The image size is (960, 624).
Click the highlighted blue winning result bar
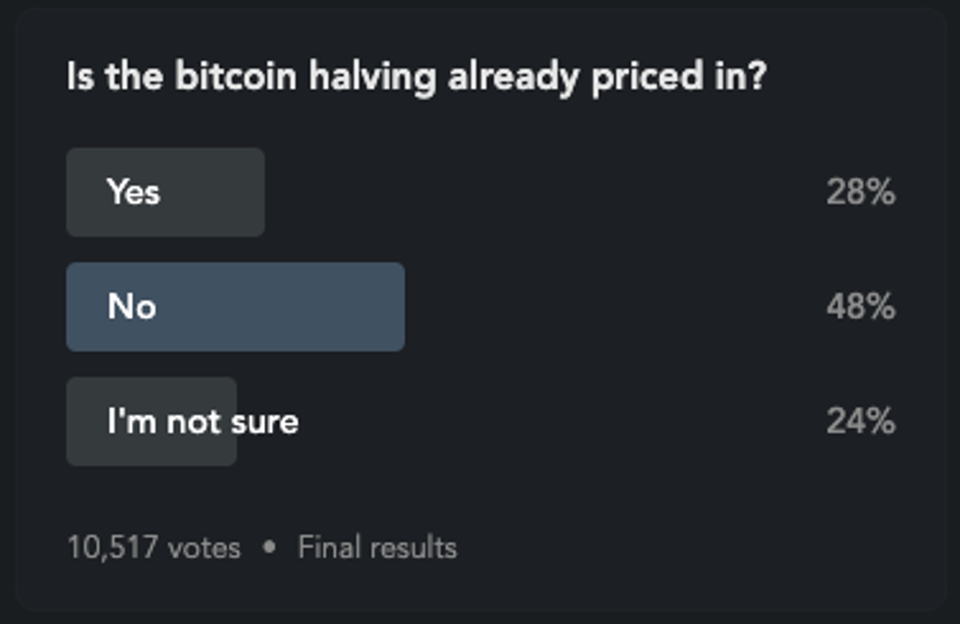tap(235, 306)
